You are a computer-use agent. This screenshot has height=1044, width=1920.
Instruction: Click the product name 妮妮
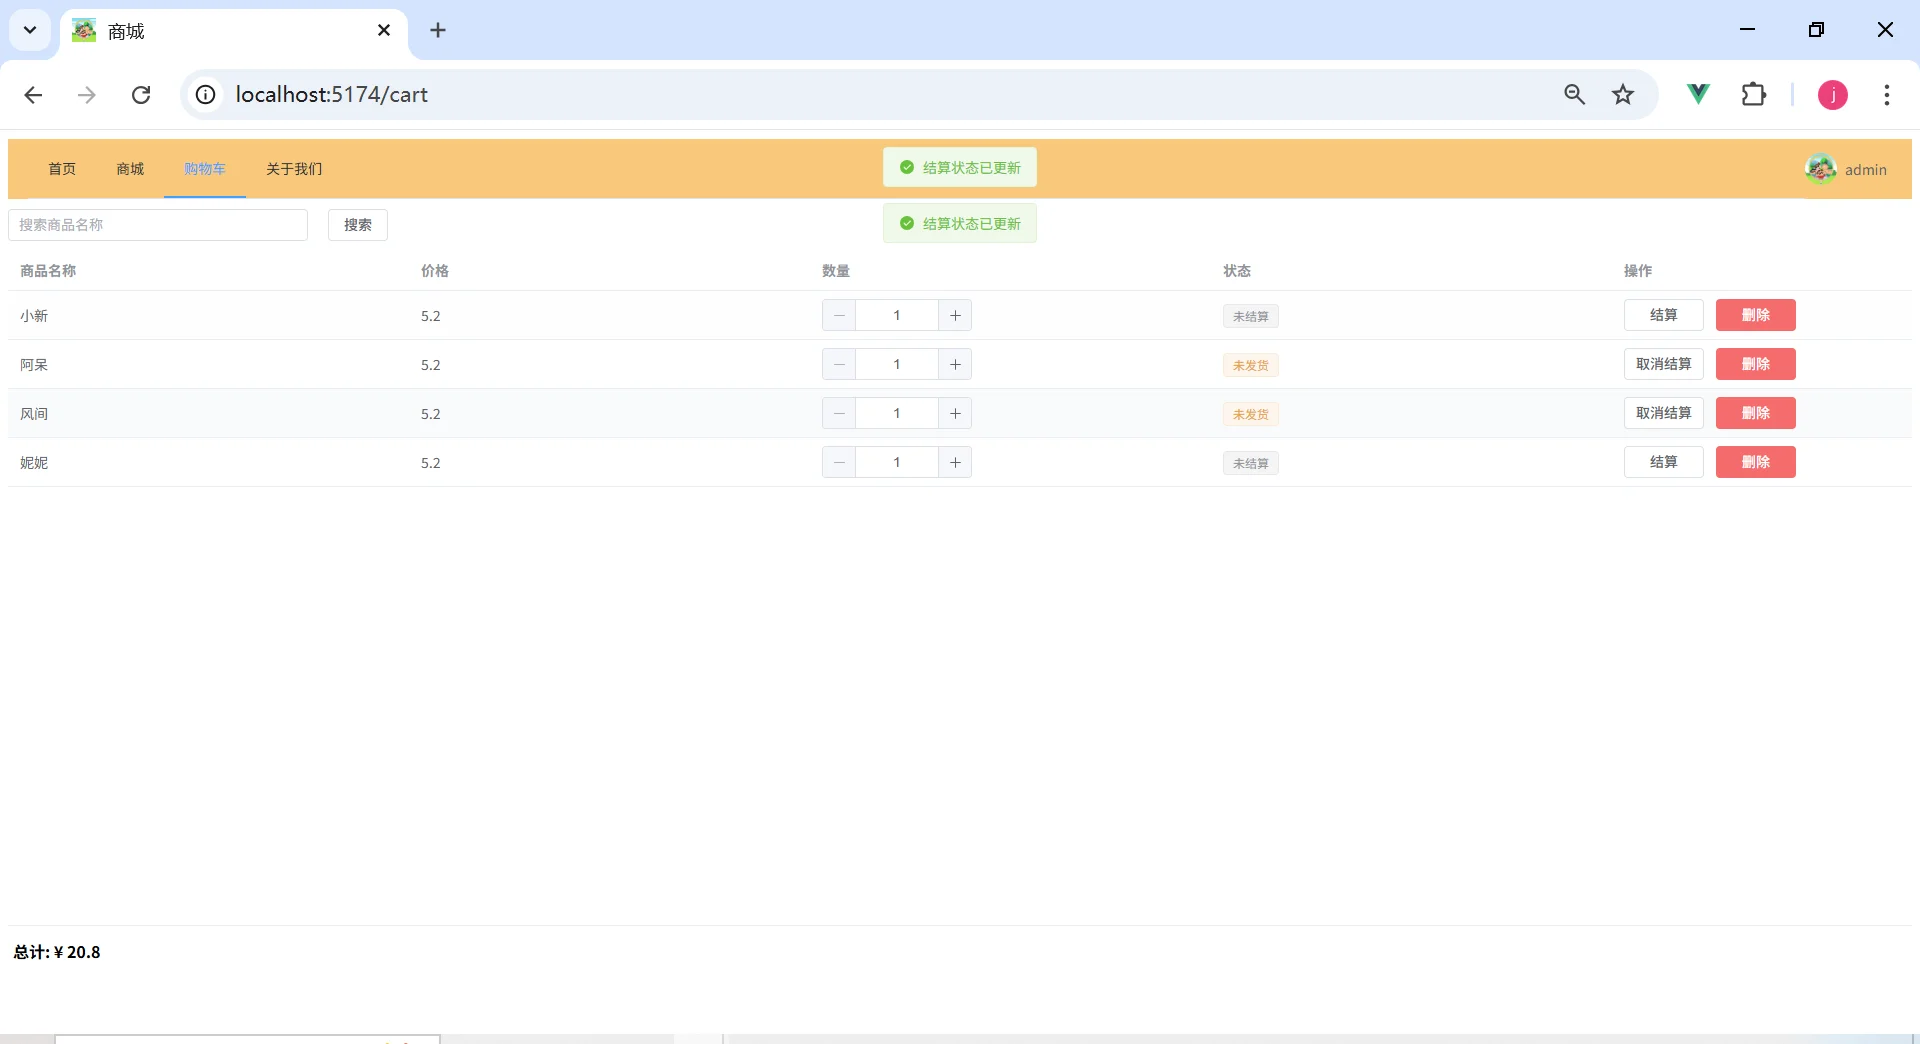34,463
